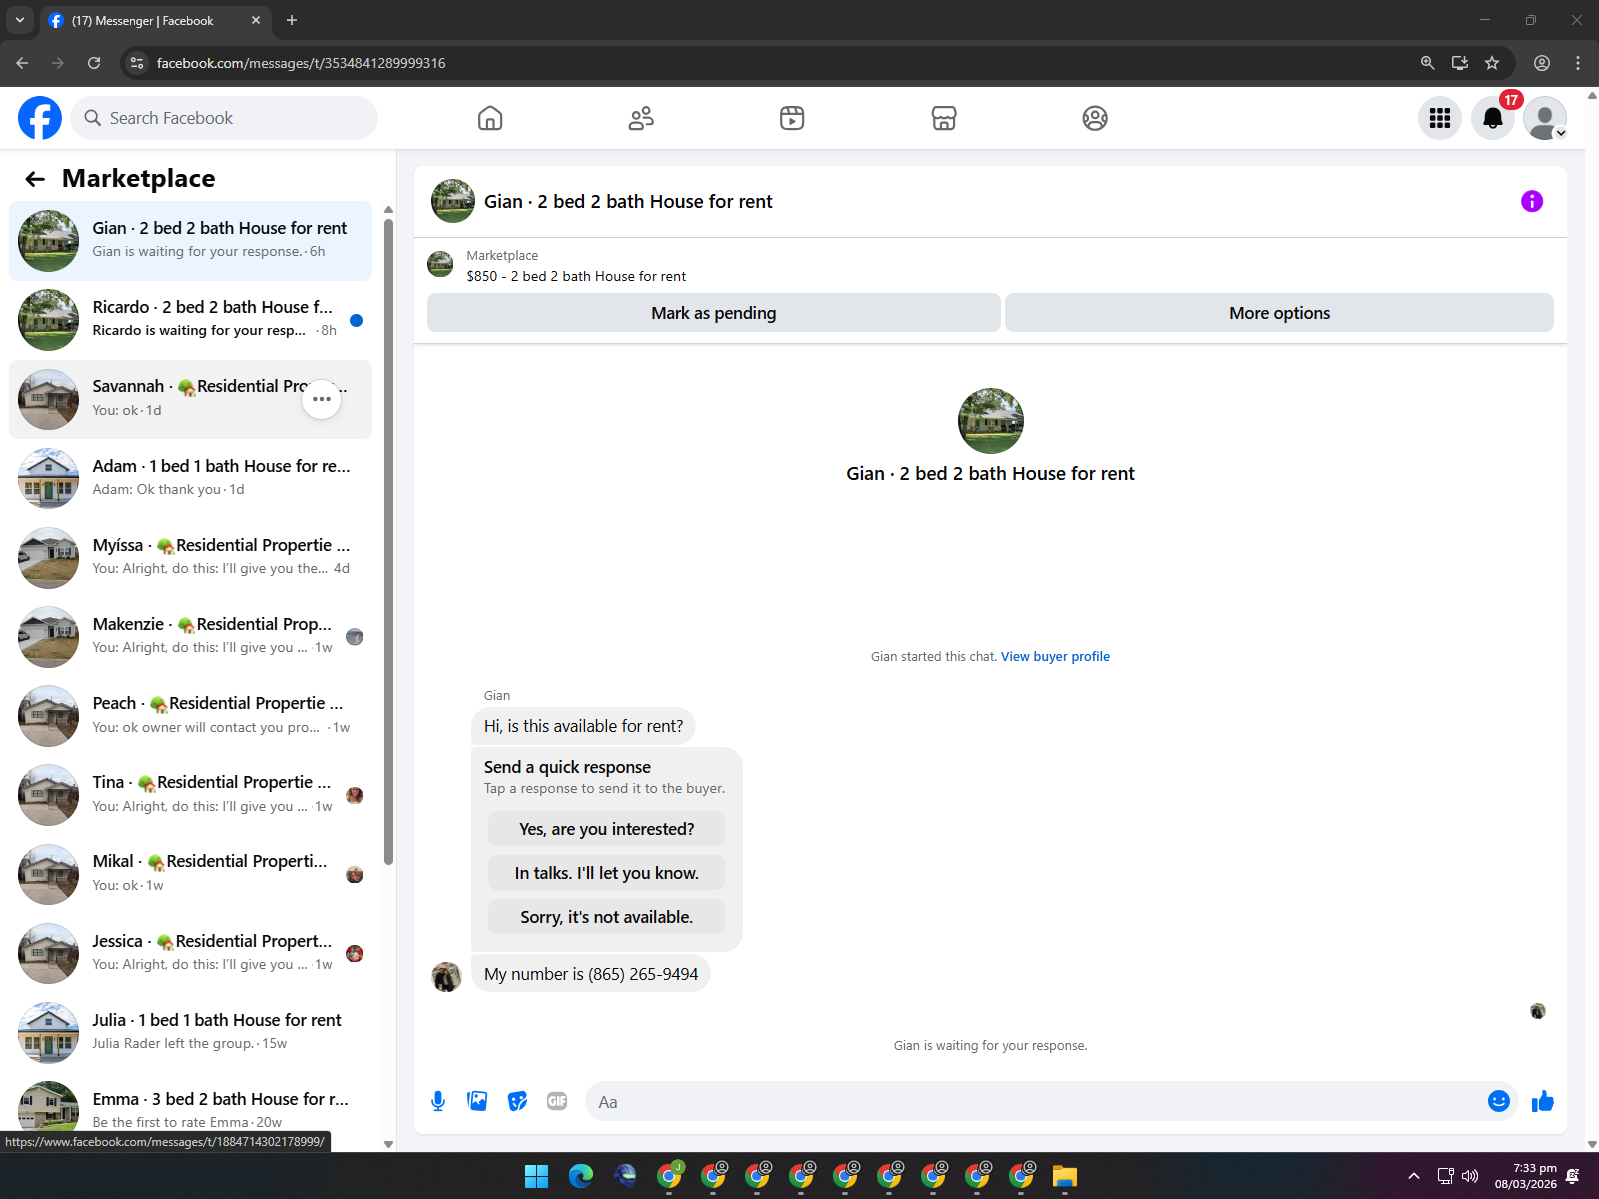
Task: Send quick reply Sorry, it's not available.
Action: pos(606,917)
